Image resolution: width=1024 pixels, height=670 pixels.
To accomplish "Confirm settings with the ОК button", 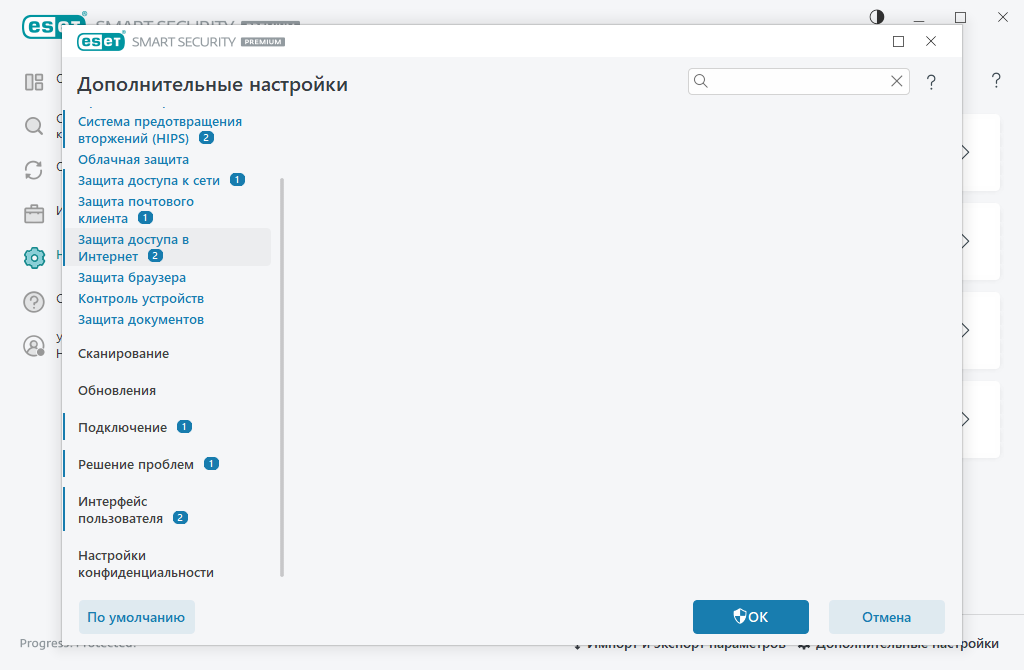I will (751, 617).
